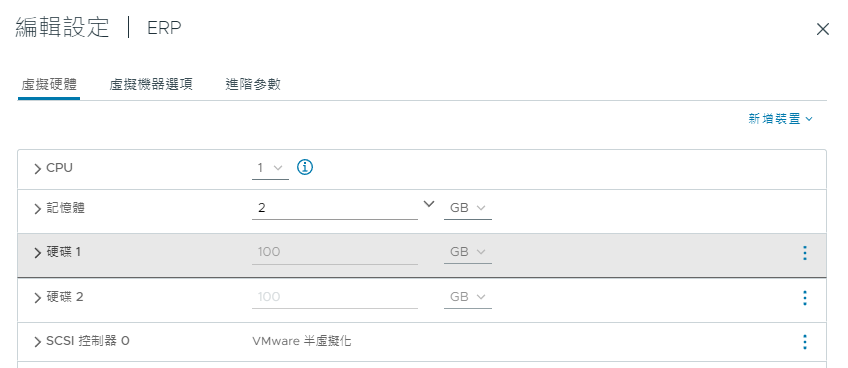Switch to the 進階參數 tab
Screen dimensions: 848x368
[x=253, y=84]
